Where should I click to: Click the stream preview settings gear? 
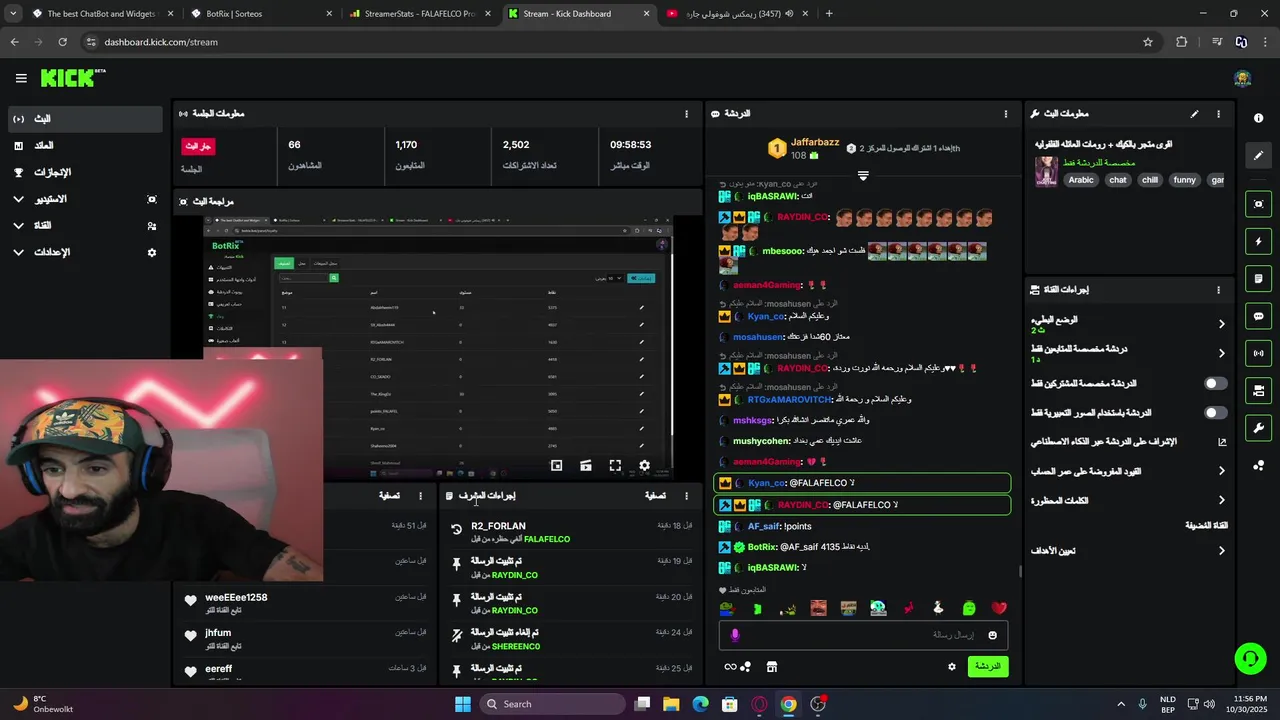click(x=644, y=465)
